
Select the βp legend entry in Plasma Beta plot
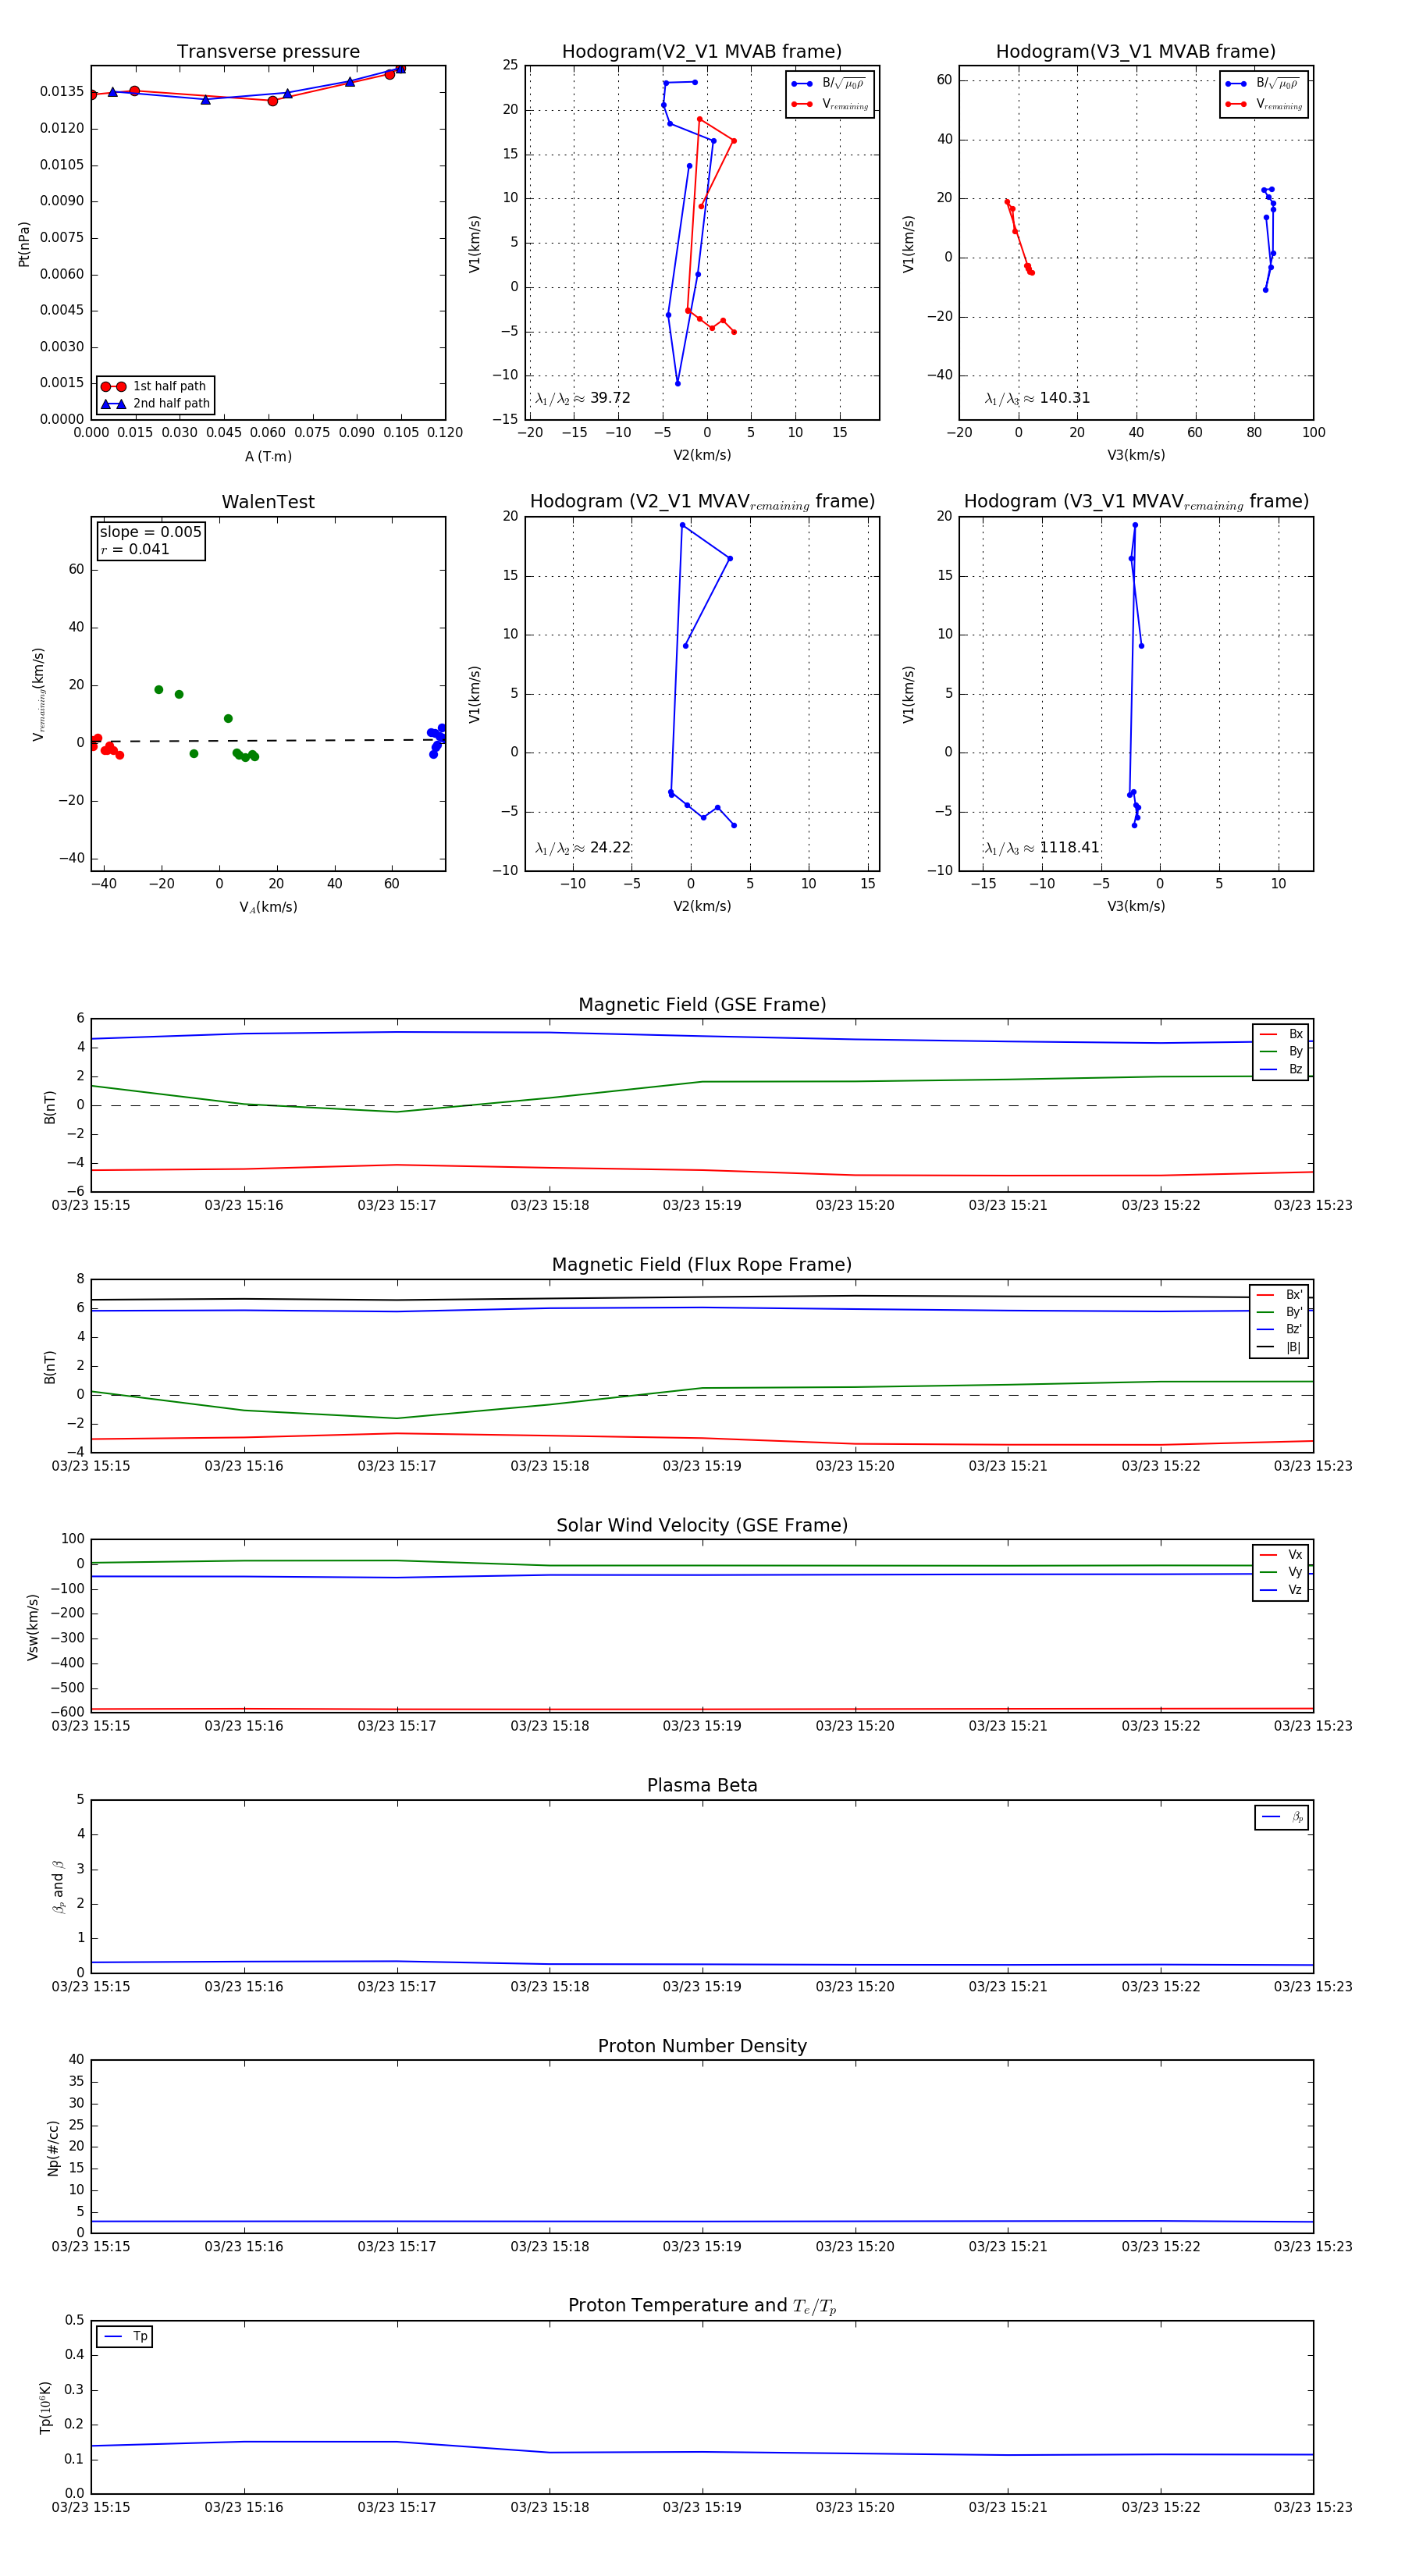click(1282, 1817)
